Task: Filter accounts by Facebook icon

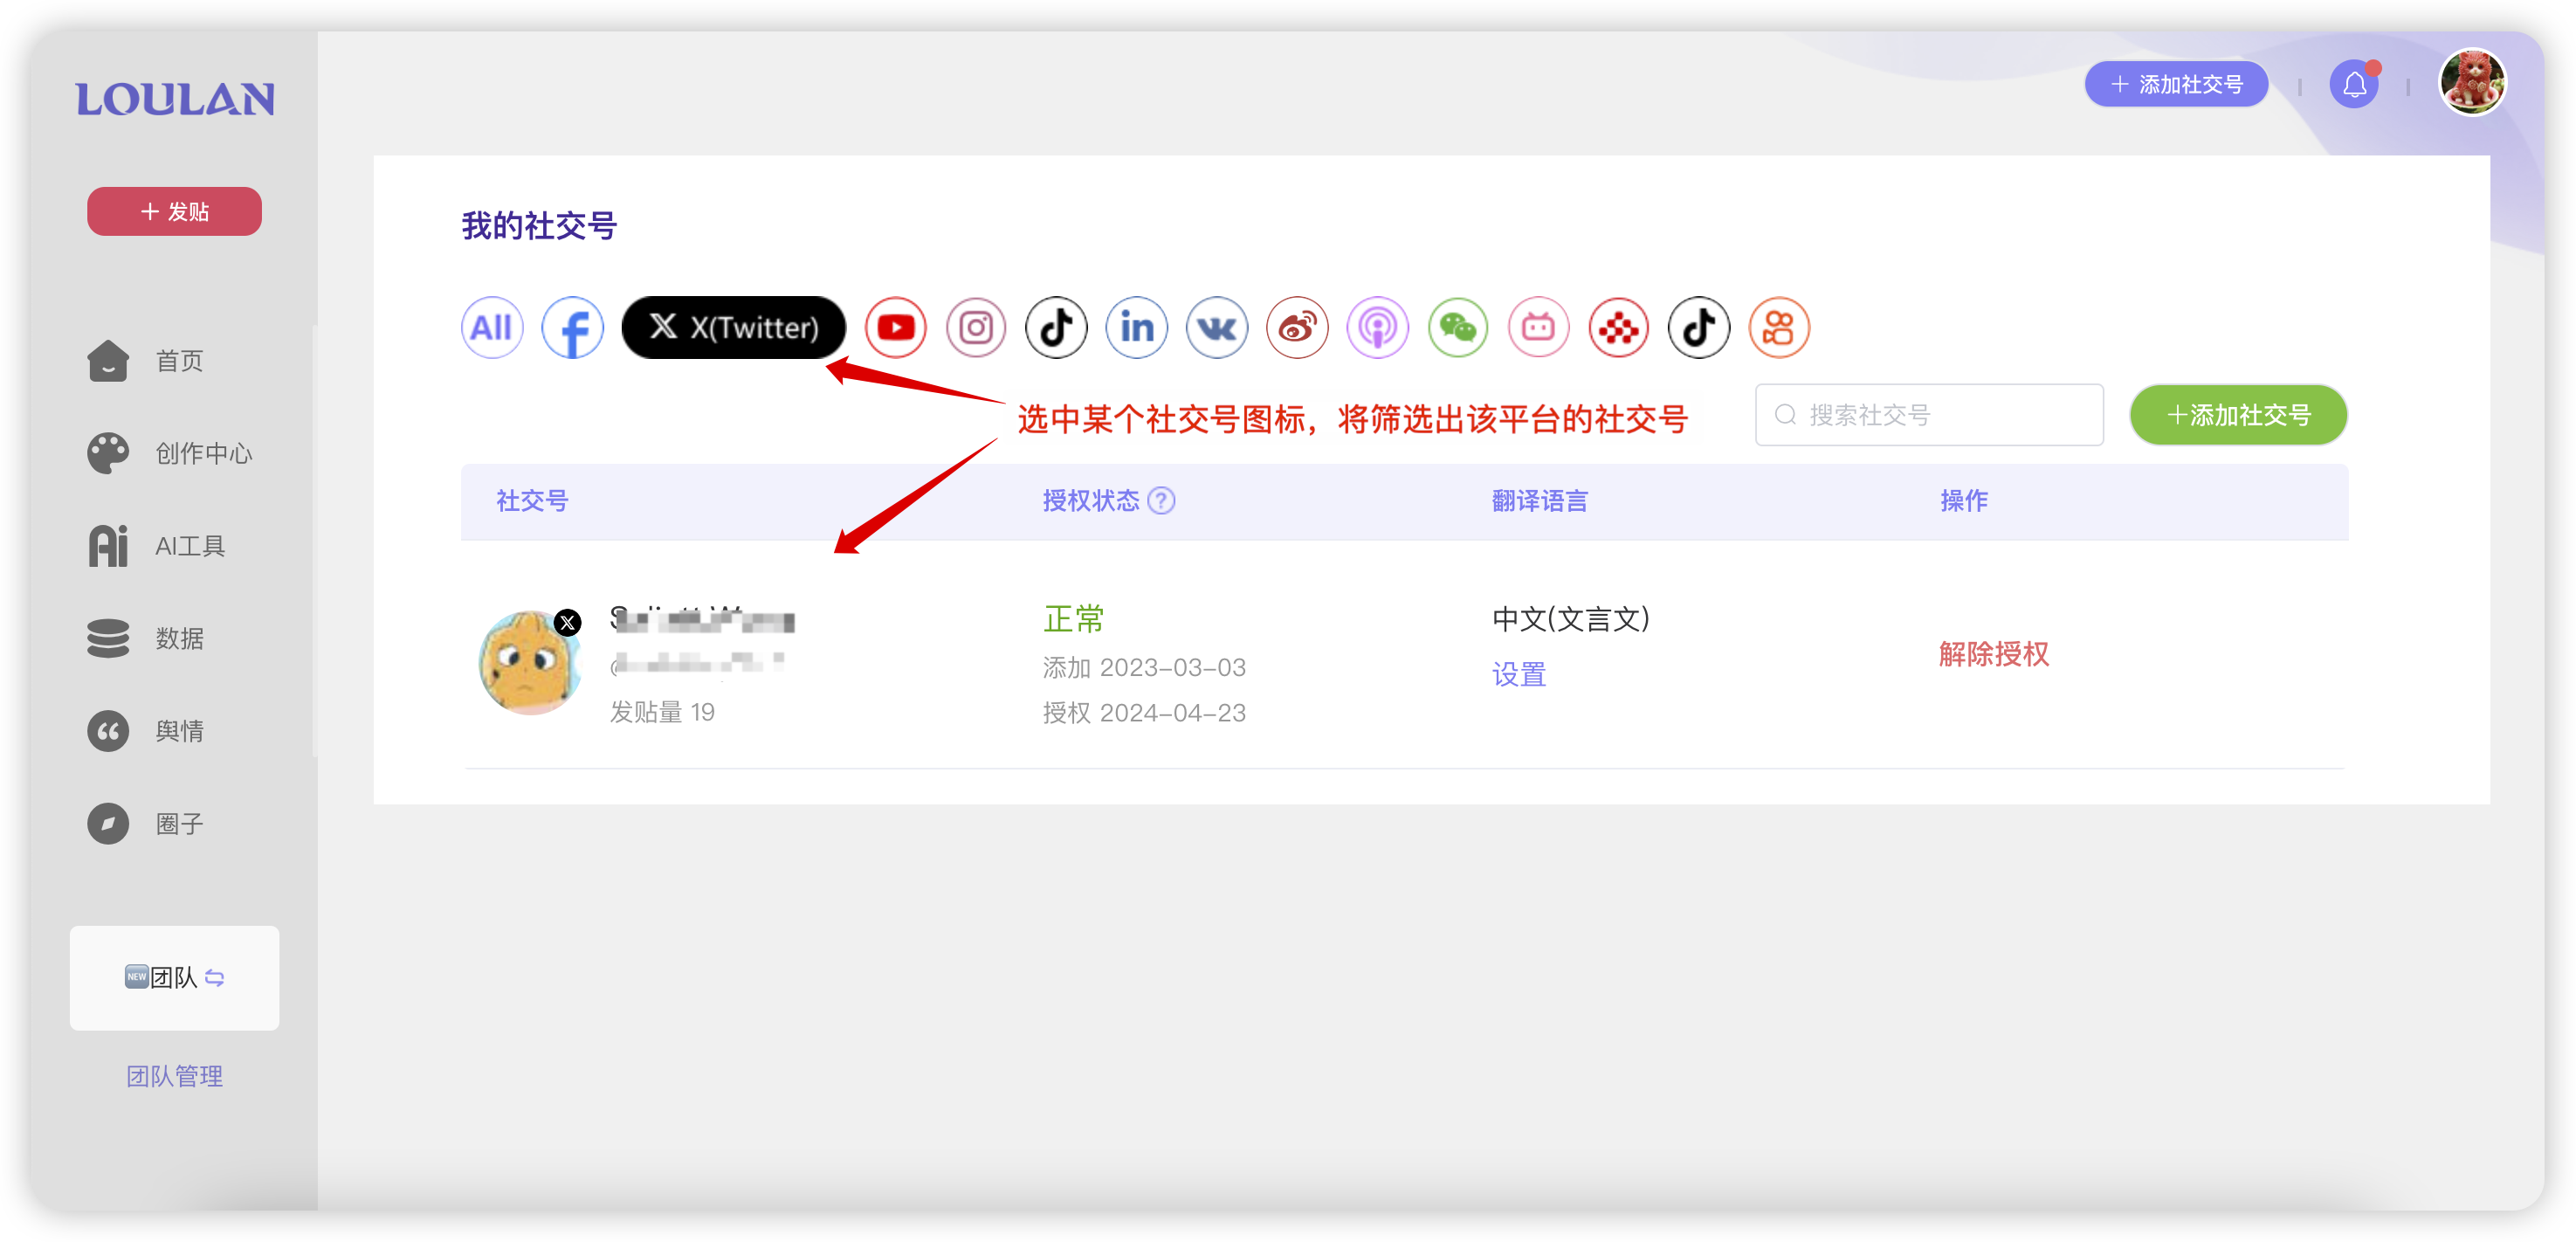Action: [x=572, y=327]
